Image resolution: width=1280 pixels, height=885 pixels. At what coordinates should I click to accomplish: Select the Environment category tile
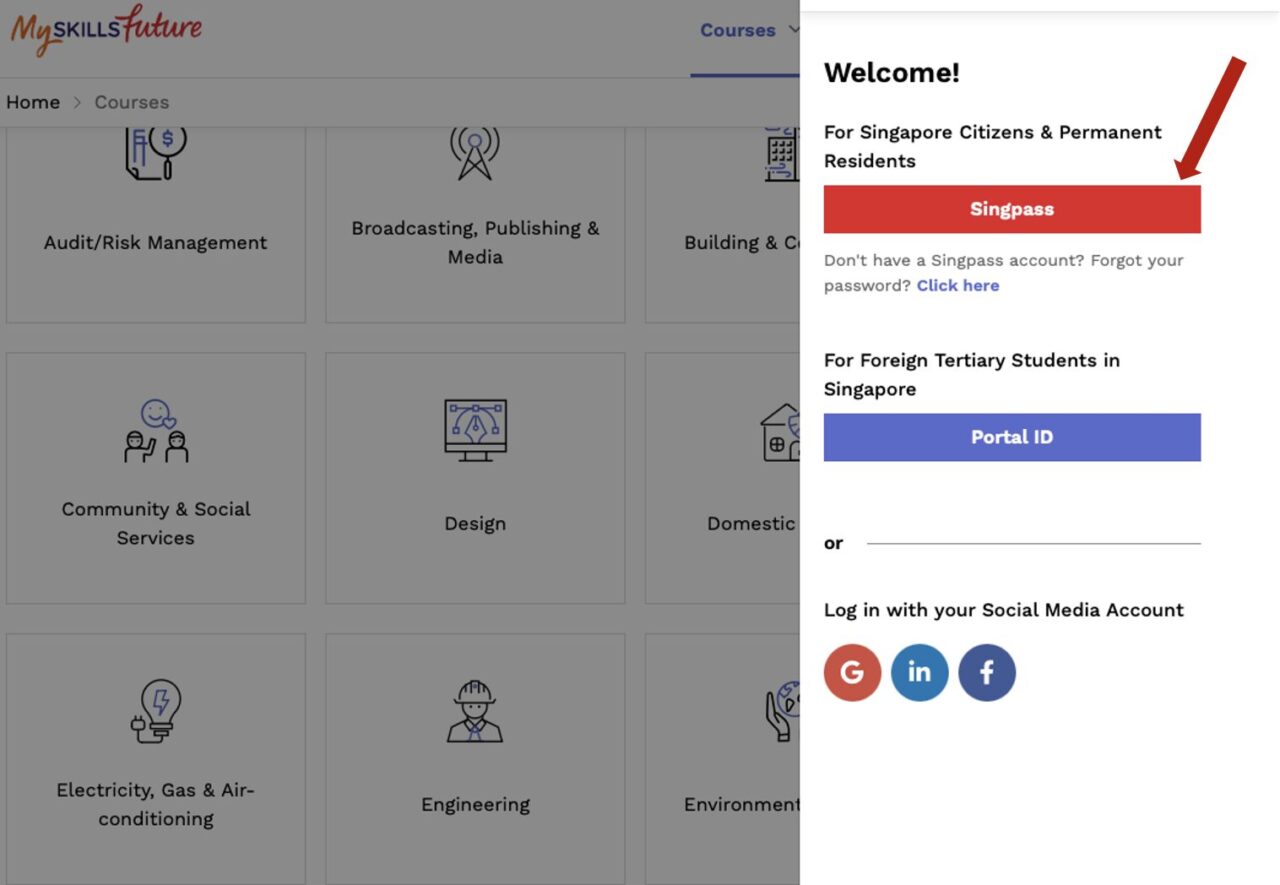722,760
